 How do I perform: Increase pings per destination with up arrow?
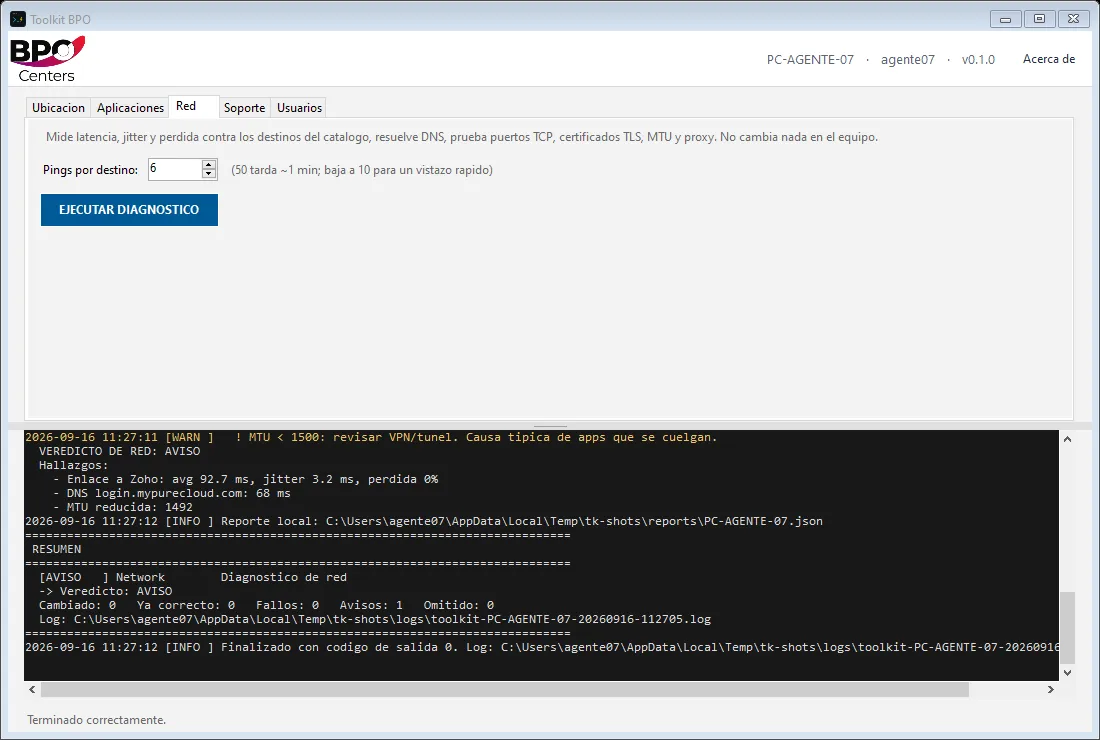coord(208,164)
